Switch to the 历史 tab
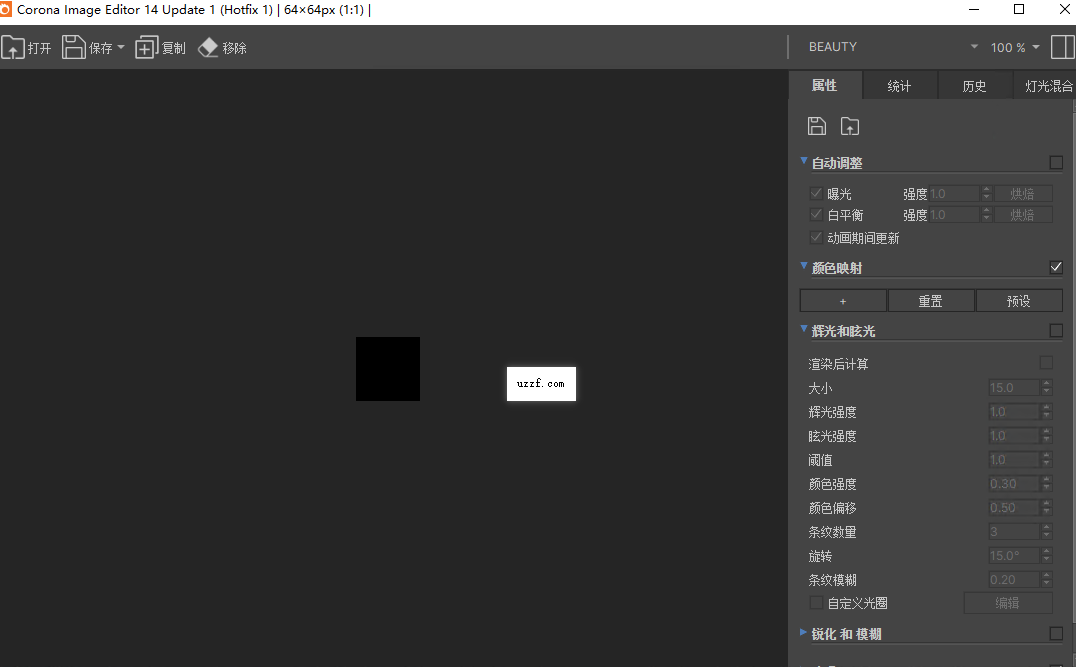Image resolution: width=1076 pixels, height=667 pixels. pyautogui.click(x=974, y=85)
